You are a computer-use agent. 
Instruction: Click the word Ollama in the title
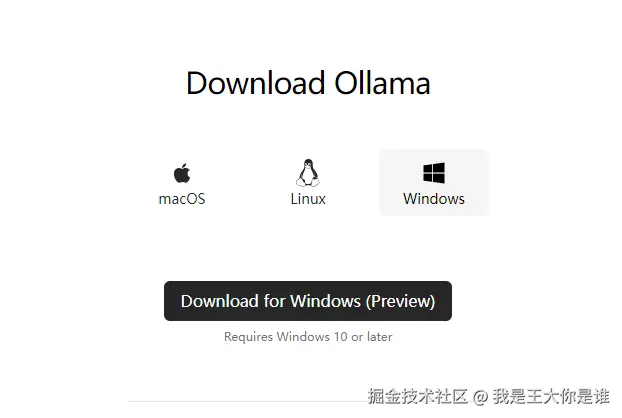382,83
